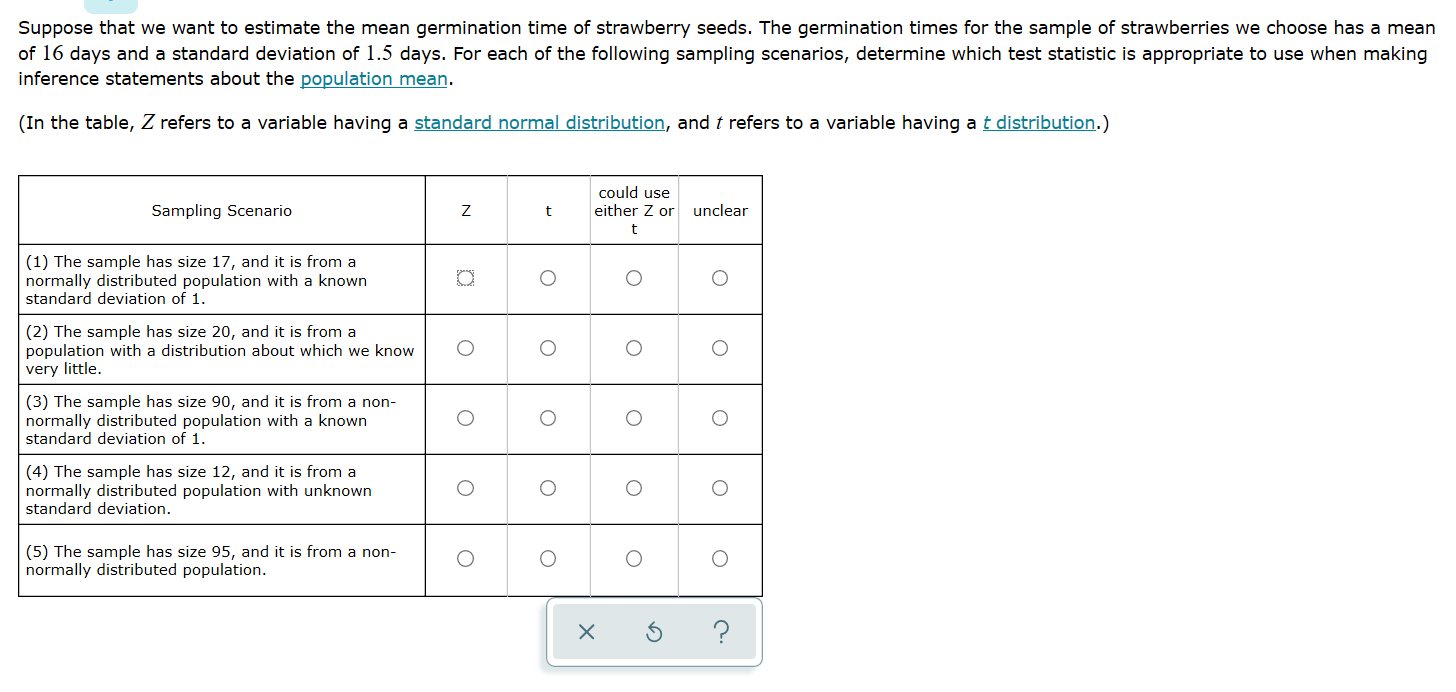Select 'either Z or t' for scenario 5
Viewport: 1456px width, 692px height.
coord(634,559)
